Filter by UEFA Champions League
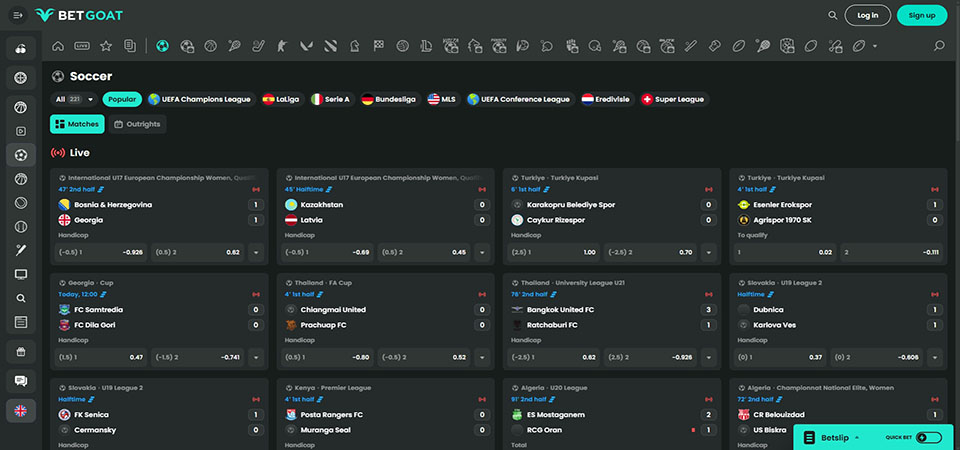Image resolution: width=960 pixels, height=450 pixels. tap(200, 99)
